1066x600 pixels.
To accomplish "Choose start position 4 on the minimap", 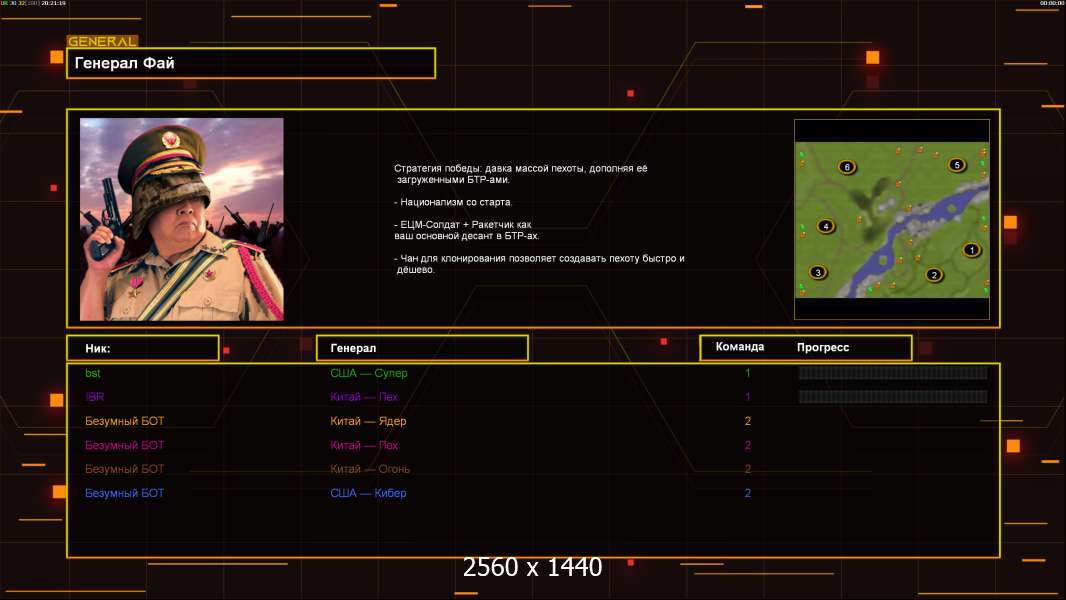I will [x=825, y=226].
